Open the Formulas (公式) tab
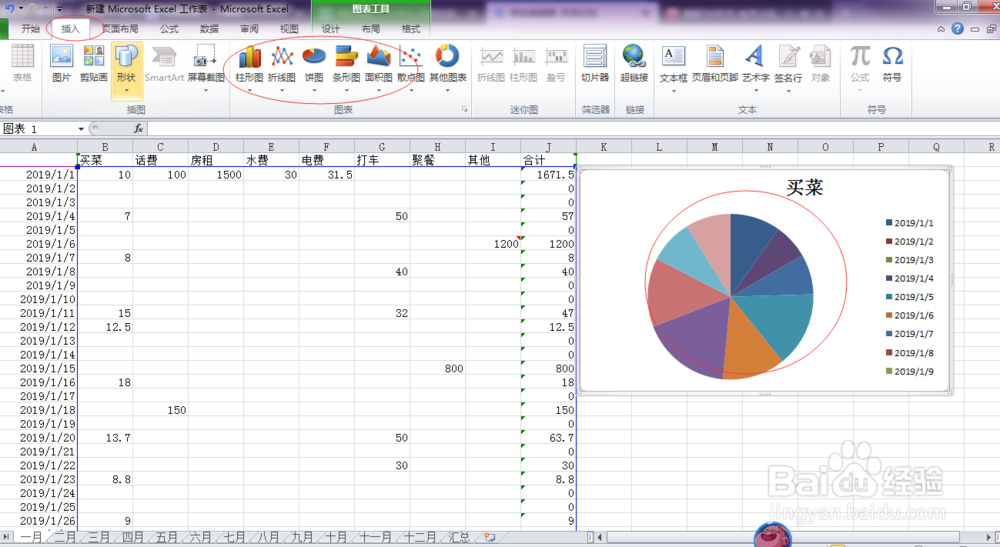Screen dimensions: 1000x547 (x=169, y=29)
